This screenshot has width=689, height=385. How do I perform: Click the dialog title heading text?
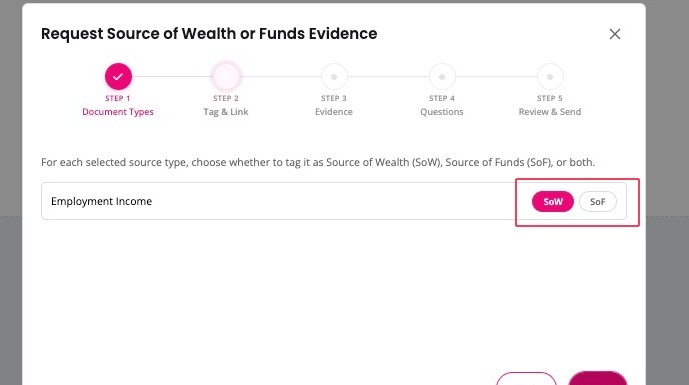point(209,34)
